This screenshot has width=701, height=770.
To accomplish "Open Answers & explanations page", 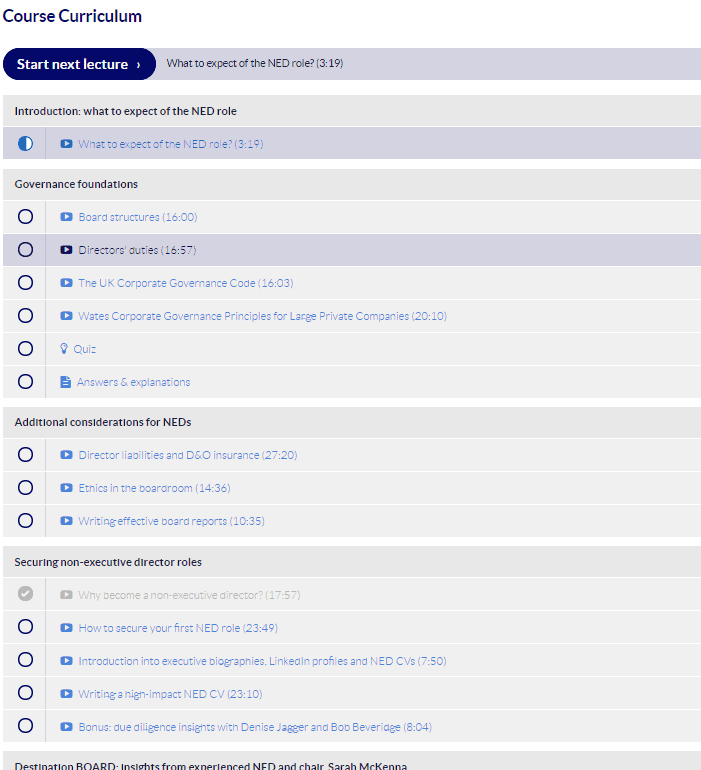I will coord(134,382).
